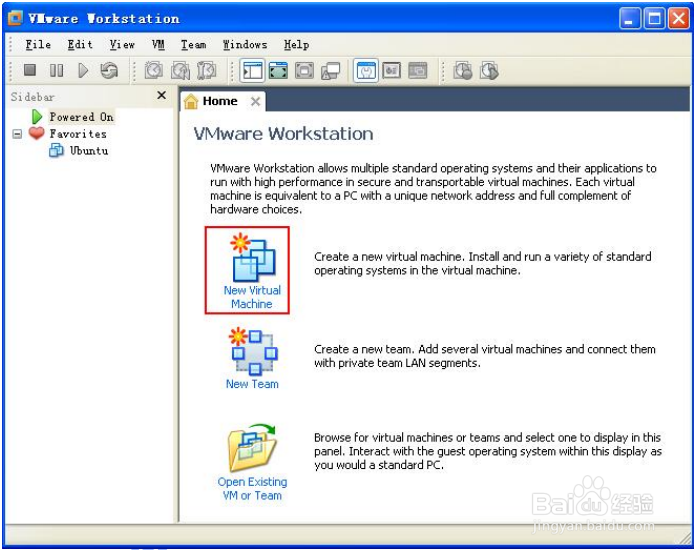Select Powered On in the sidebar
The width and height of the screenshot is (694, 550).
point(81,117)
